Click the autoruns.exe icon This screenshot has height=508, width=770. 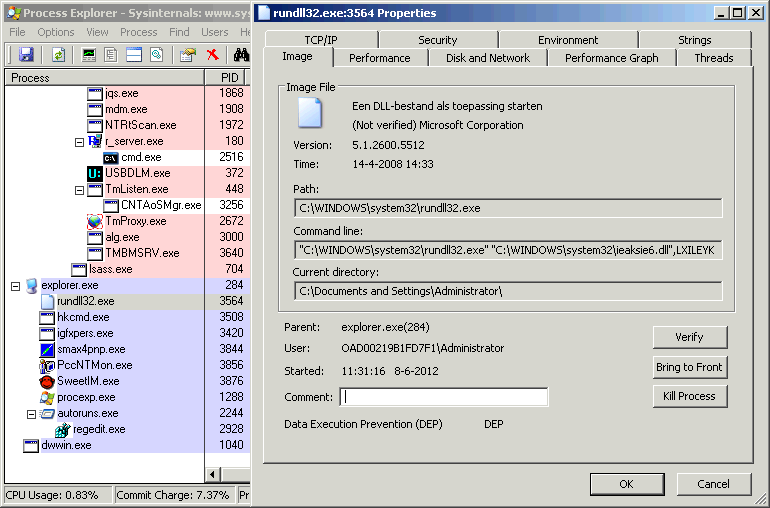tap(47, 414)
